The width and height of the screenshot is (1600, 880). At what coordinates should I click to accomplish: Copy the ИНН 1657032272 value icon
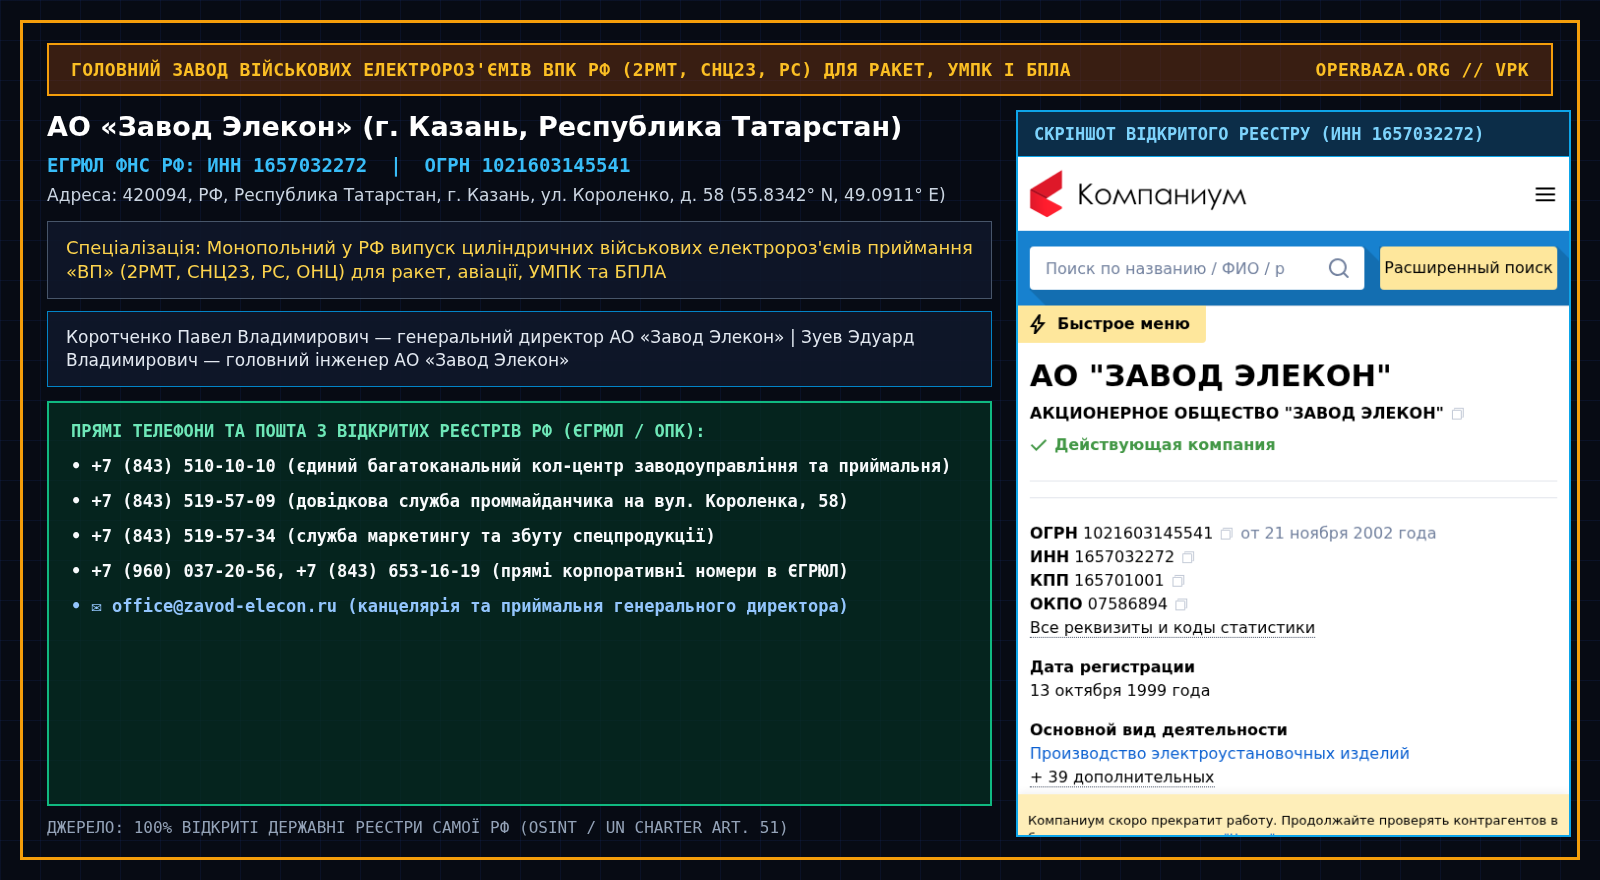click(x=1188, y=557)
